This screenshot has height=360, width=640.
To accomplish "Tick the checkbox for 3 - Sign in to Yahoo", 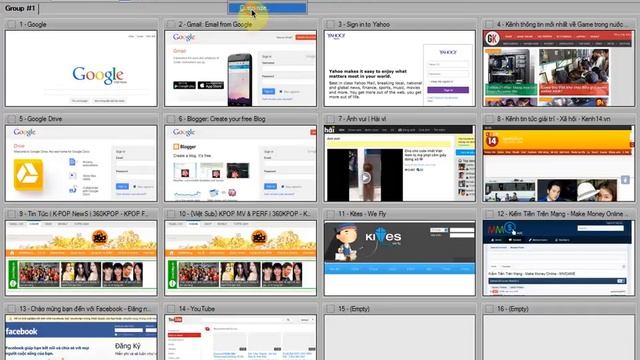I will click(x=330, y=24).
